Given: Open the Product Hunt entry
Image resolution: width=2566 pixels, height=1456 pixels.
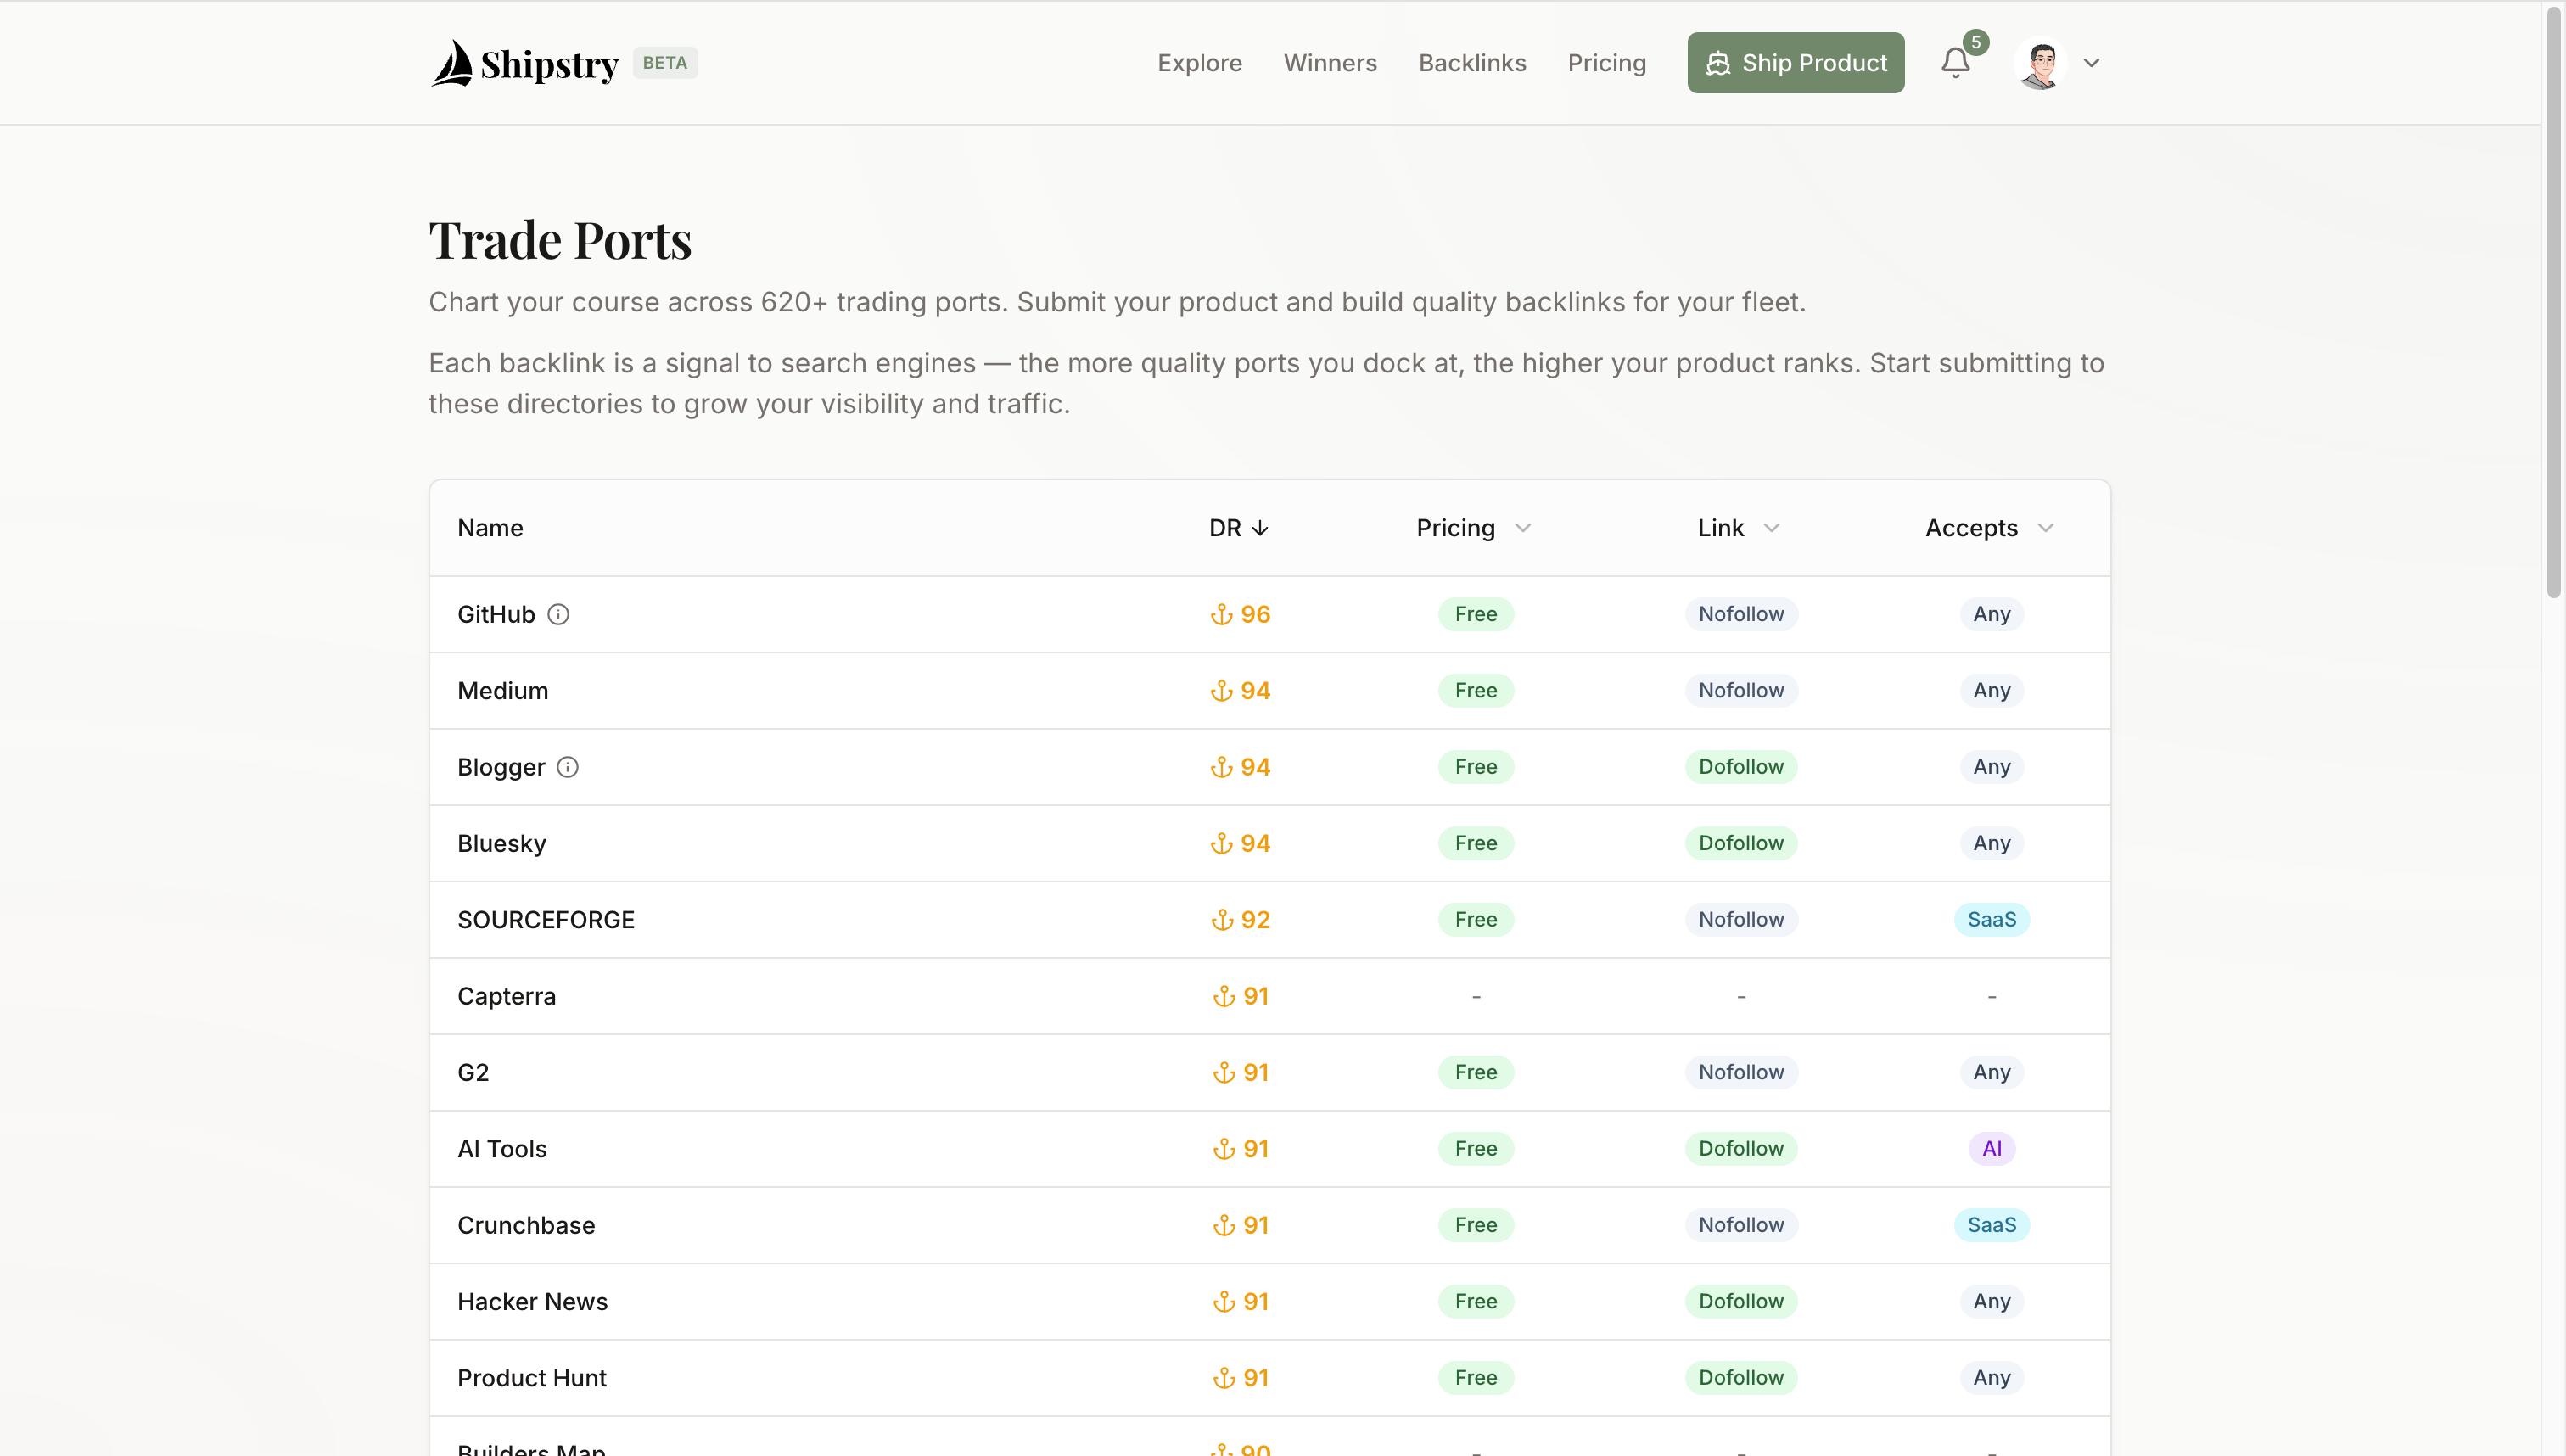Looking at the screenshot, I should coord(531,1378).
